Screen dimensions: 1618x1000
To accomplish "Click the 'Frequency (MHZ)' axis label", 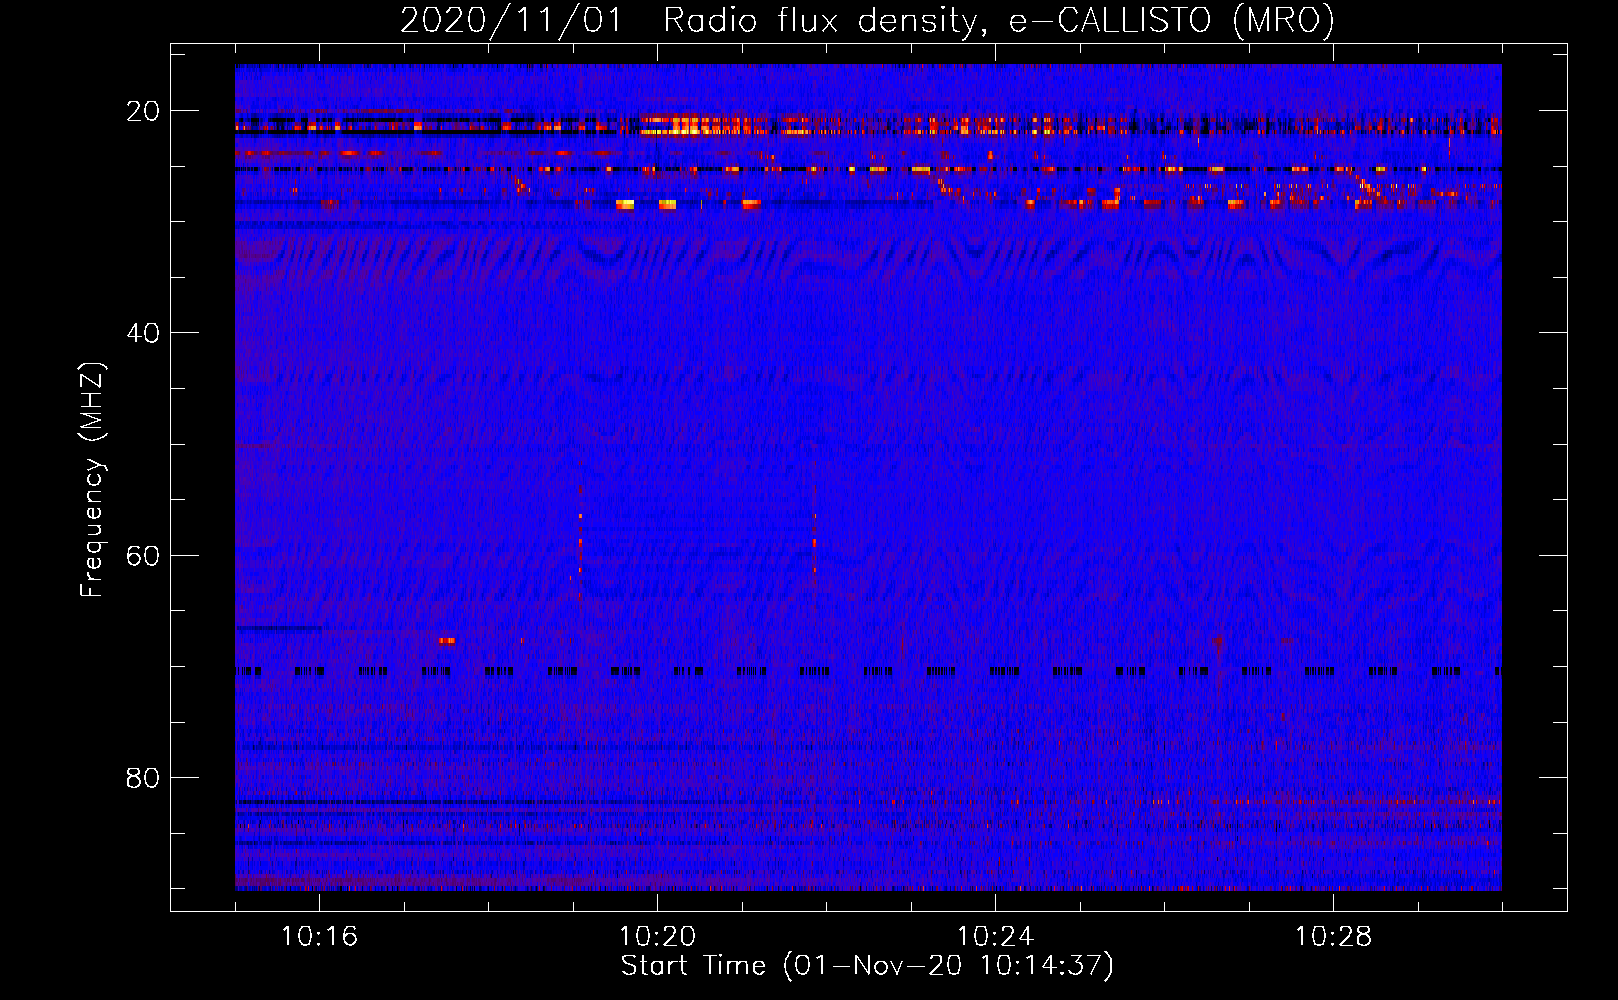I will (x=92, y=481).
